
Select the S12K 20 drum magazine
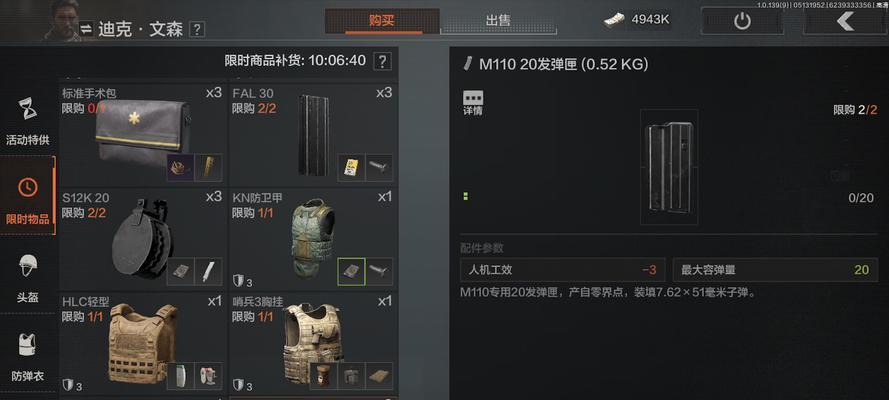pos(142,240)
